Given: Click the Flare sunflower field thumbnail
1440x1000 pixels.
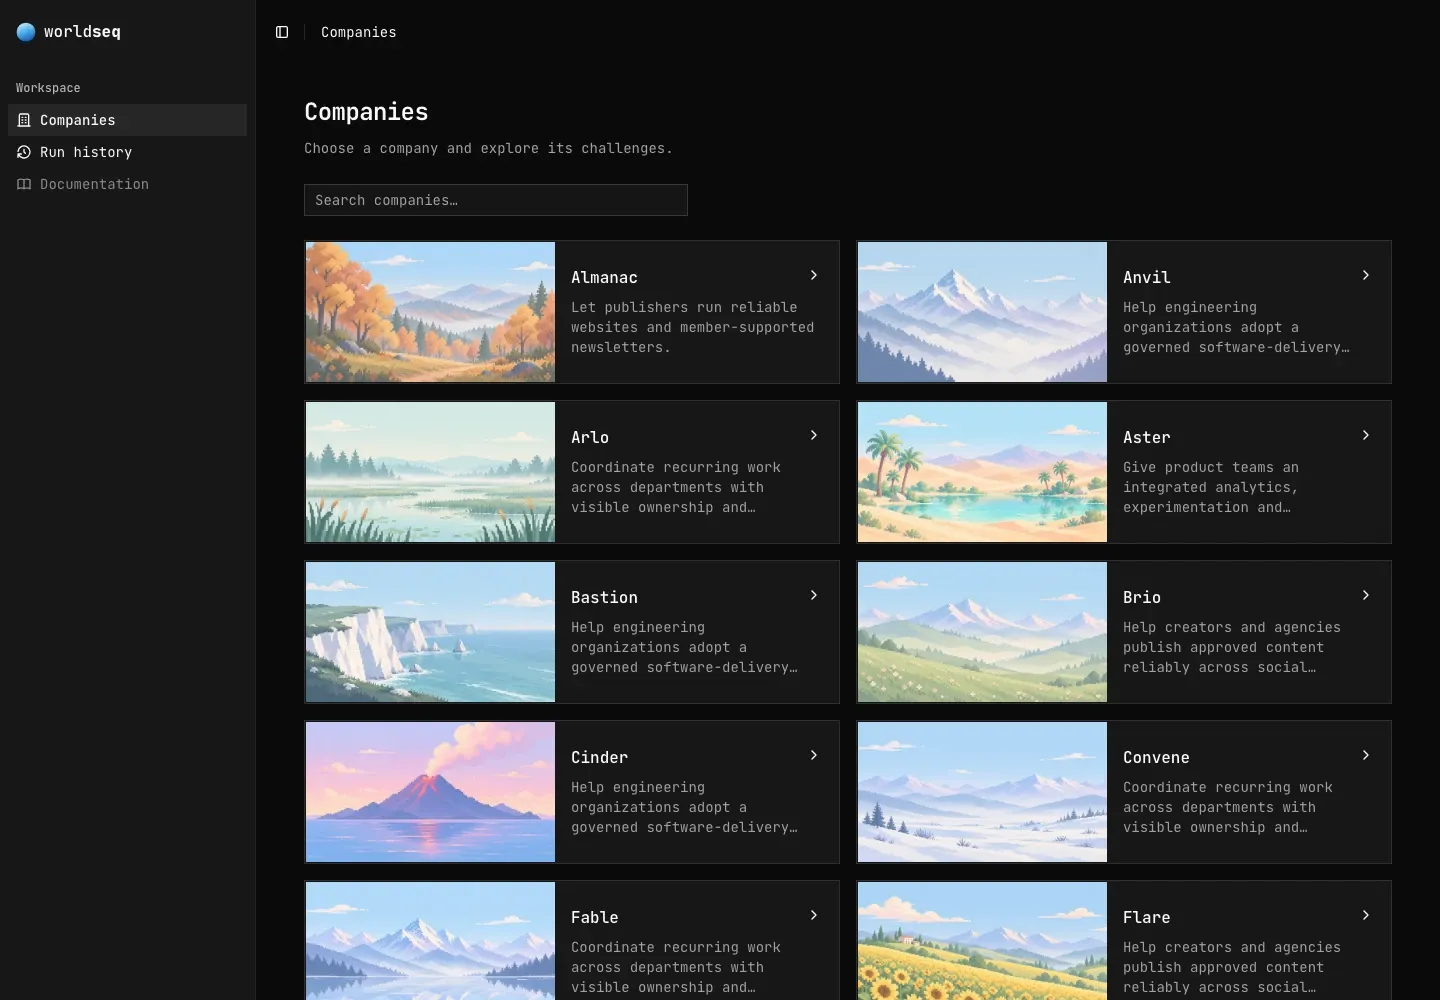Looking at the screenshot, I should [x=982, y=941].
